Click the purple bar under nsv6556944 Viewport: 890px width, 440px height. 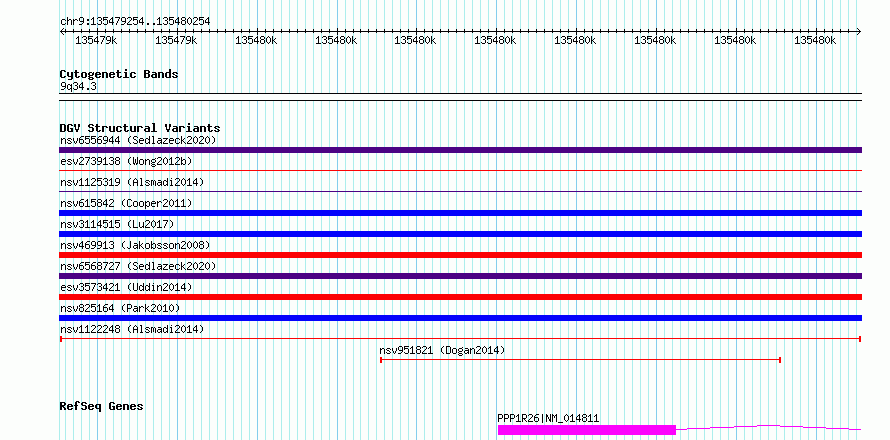click(460, 150)
